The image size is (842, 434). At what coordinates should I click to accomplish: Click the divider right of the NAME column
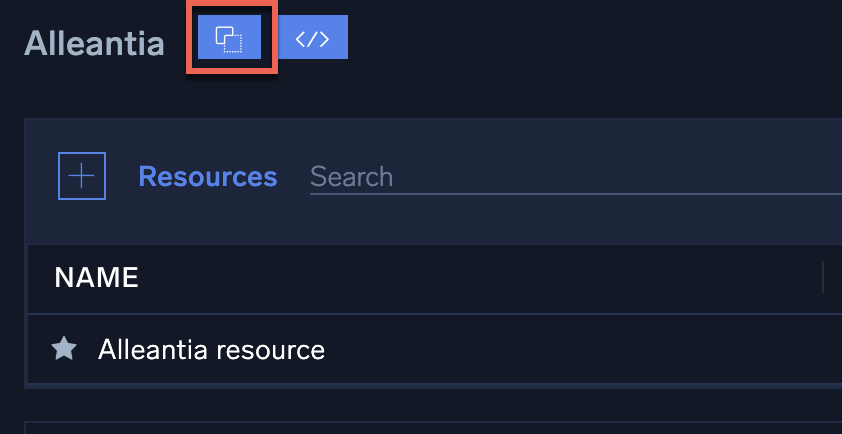pyautogui.click(x=822, y=277)
